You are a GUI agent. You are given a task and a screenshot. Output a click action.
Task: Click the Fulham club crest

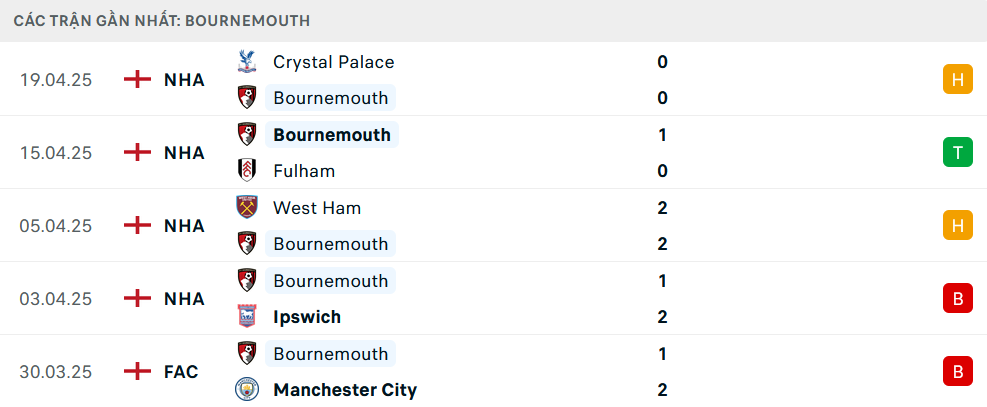(x=246, y=171)
